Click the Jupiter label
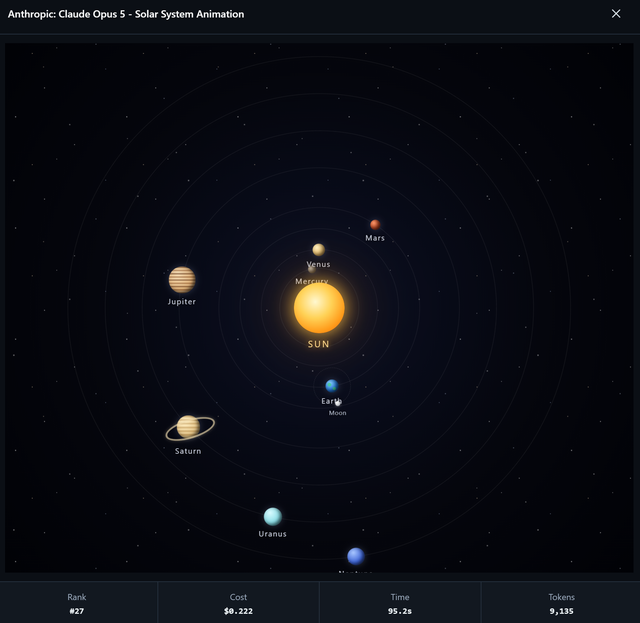The width and height of the screenshot is (640, 623). [182, 302]
